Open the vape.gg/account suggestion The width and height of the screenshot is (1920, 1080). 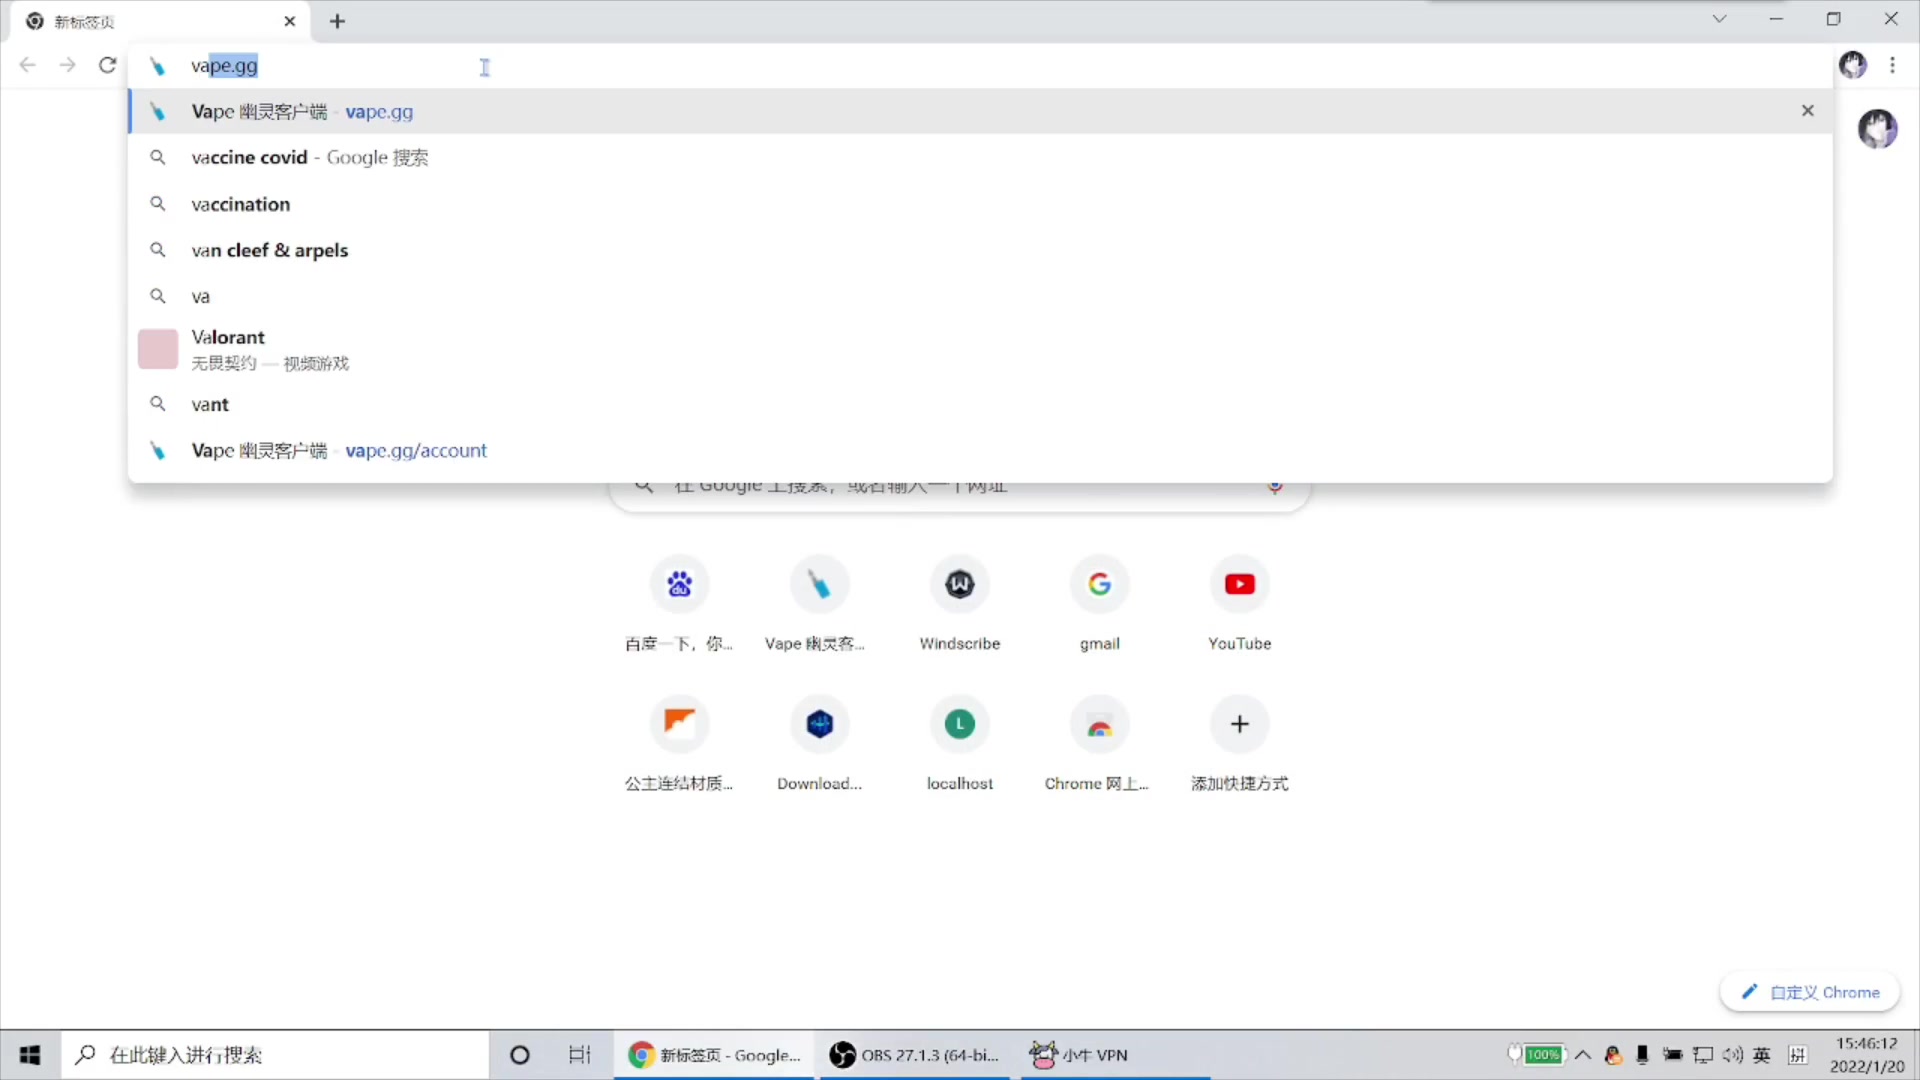click(x=980, y=450)
